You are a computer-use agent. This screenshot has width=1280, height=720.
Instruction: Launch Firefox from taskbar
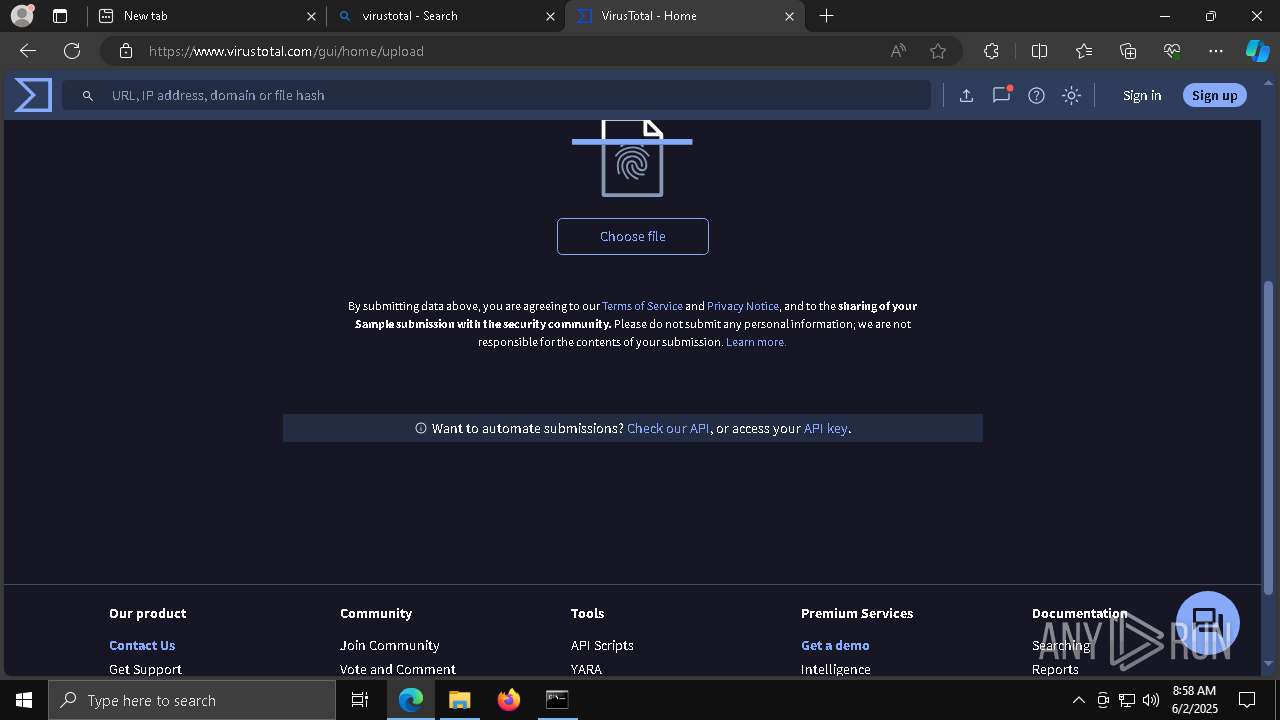(x=509, y=700)
